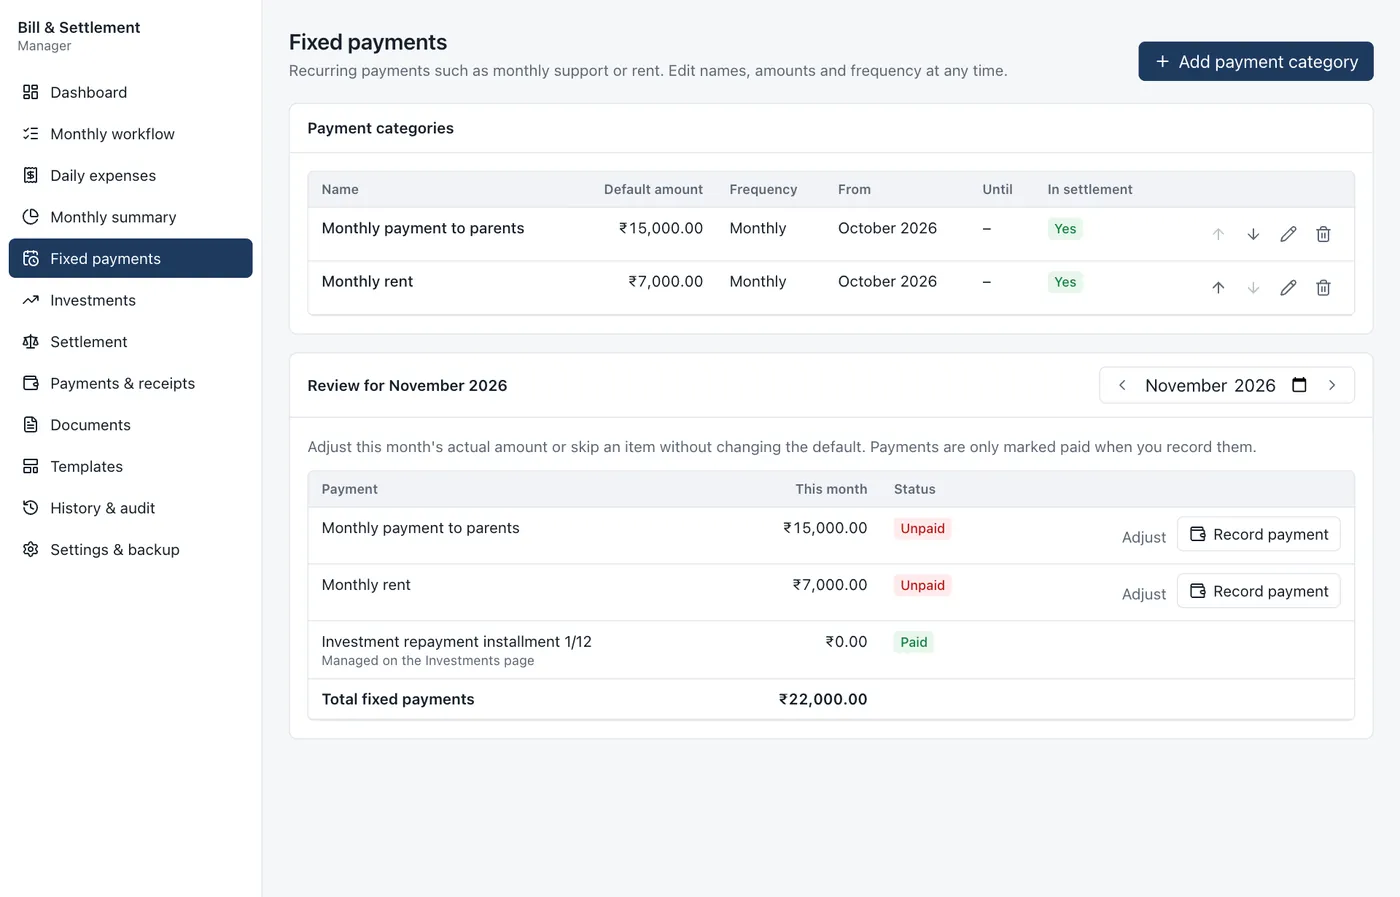Open Dashboard from sidebar
The width and height of the screenshot is (1400, 897).
(131, 92)
